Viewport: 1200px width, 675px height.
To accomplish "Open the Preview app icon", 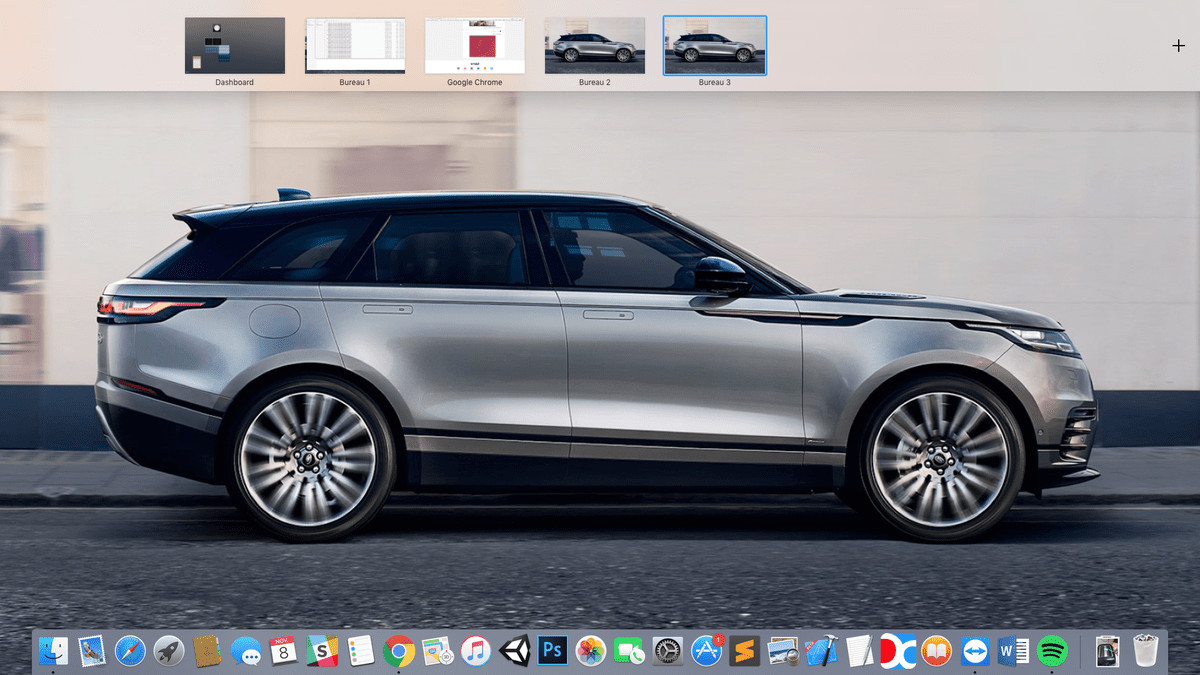I will (783, 651).
